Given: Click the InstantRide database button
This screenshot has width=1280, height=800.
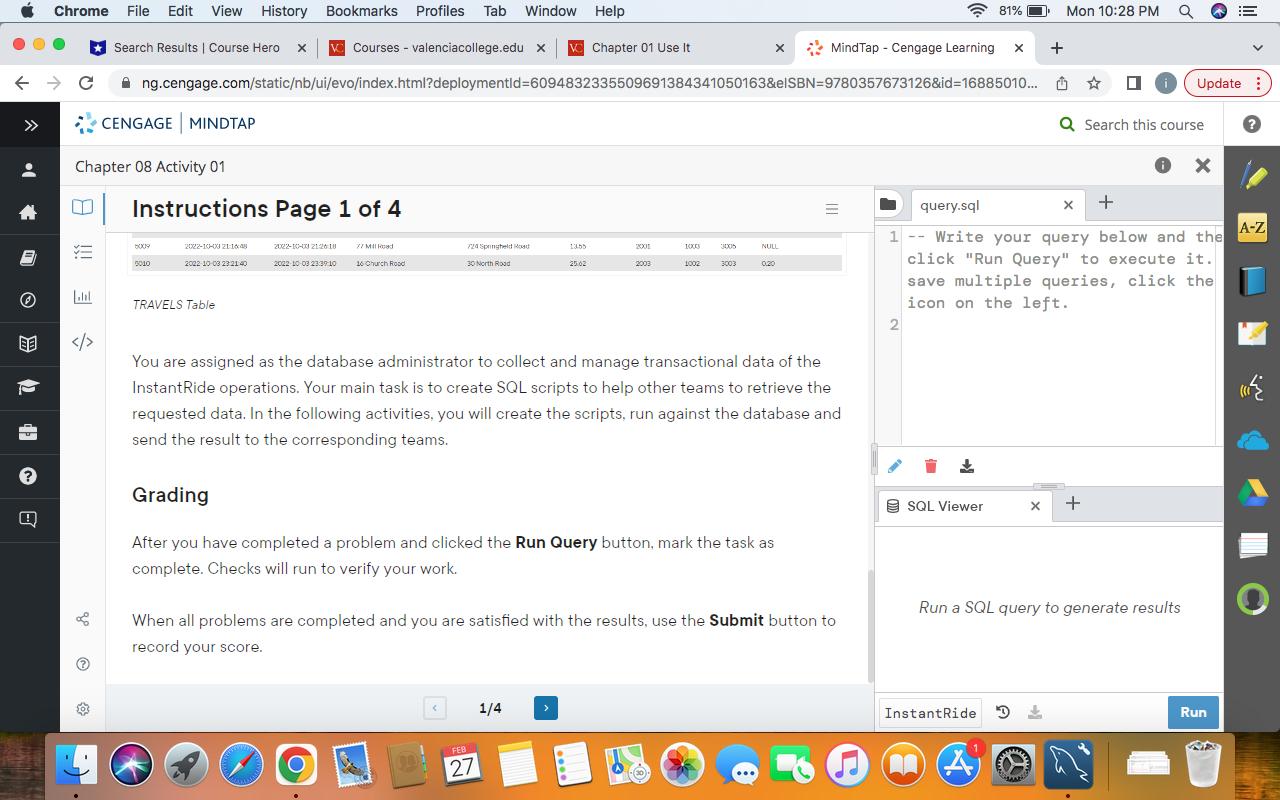Looking at the screenshot, I should pos(930,713).
